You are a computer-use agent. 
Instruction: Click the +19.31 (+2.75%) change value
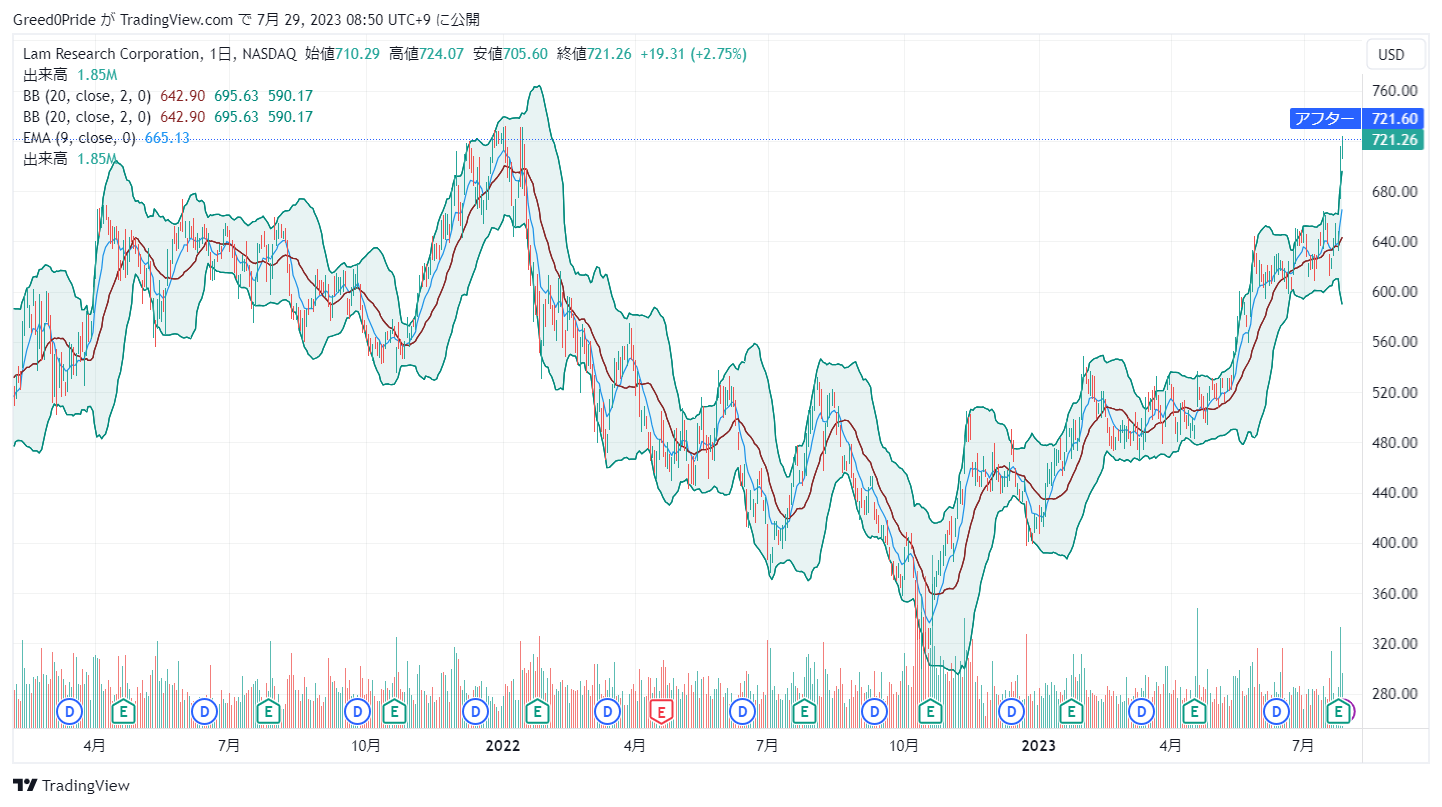click(x=693, y=54)
